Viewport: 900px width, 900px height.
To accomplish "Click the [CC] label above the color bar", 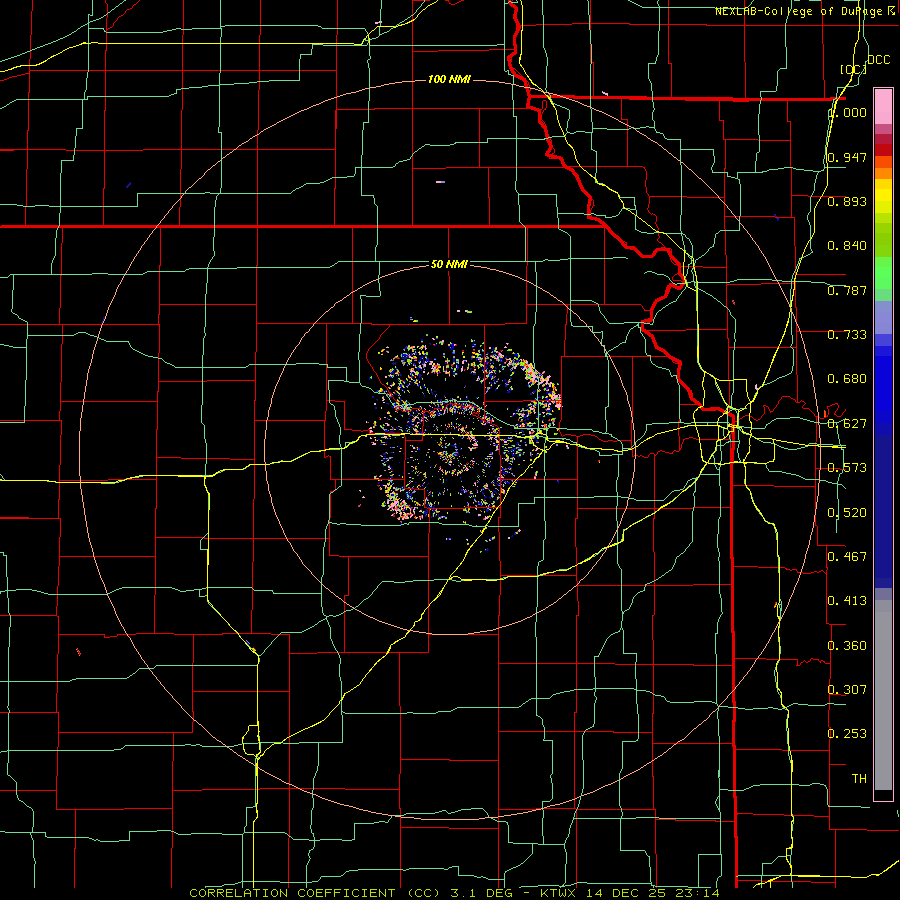I will (x=853, y=69).
